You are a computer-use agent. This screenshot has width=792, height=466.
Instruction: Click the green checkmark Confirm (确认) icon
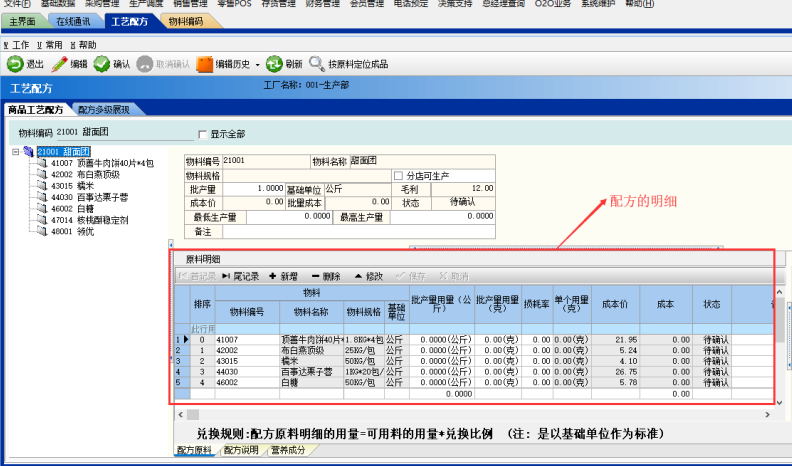[102, 64]
